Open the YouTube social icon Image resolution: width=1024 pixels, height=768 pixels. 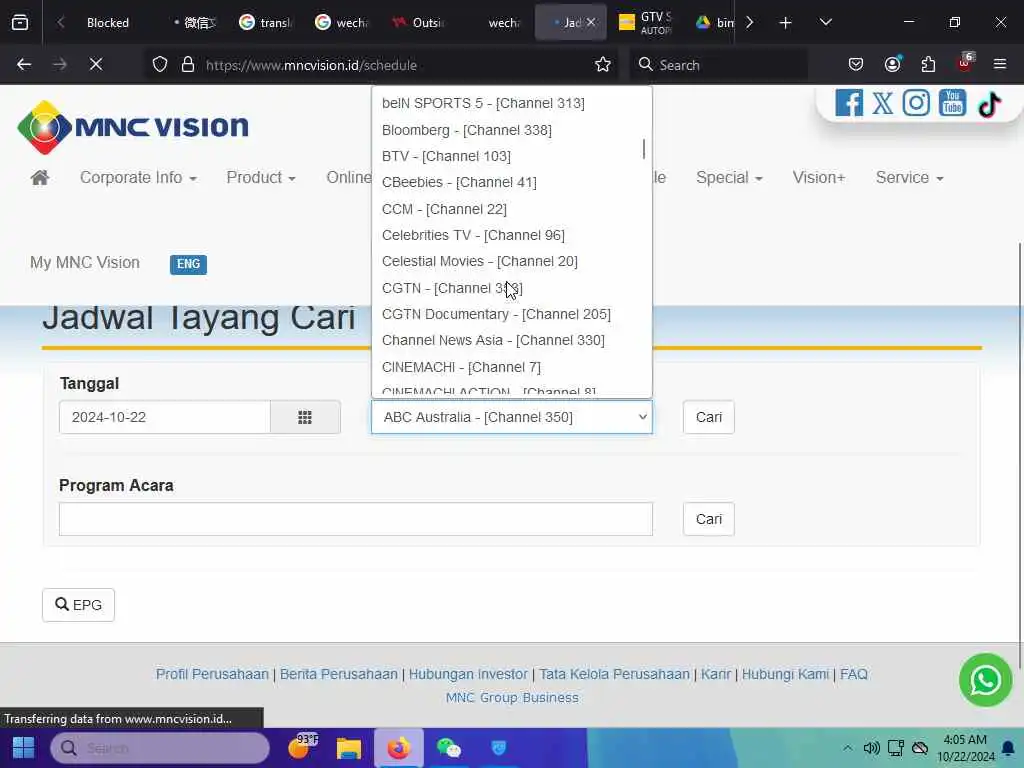(x=952, y=103)
